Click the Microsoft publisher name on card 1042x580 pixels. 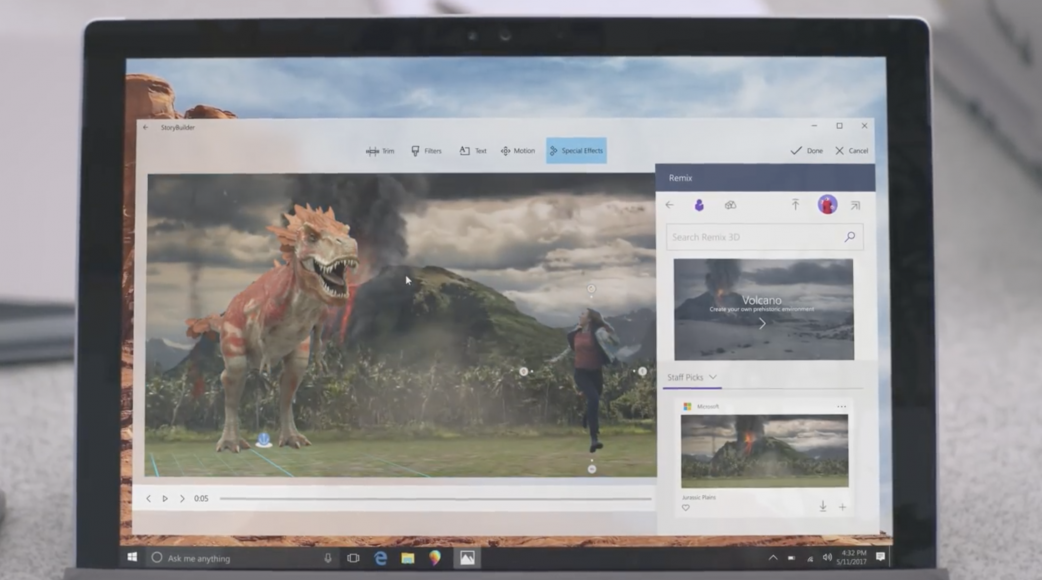(708, 407)
